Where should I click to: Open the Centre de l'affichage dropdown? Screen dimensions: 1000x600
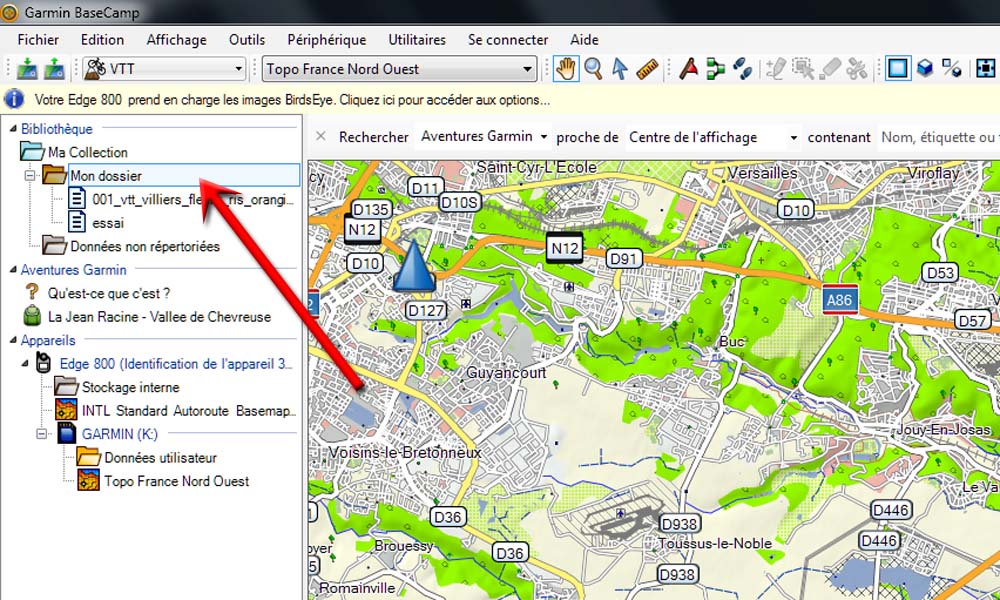pos(793,137)
